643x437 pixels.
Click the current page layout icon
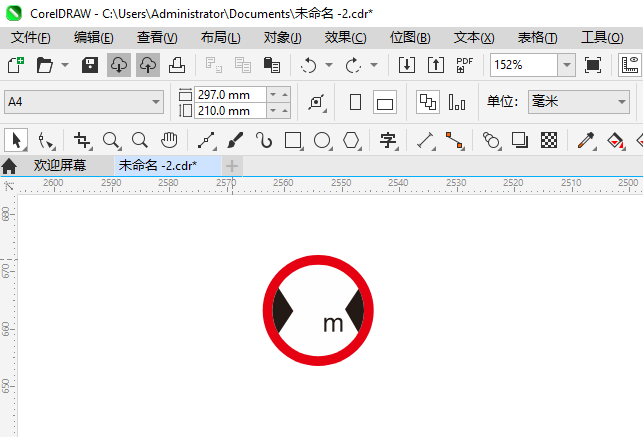[457, 102]
